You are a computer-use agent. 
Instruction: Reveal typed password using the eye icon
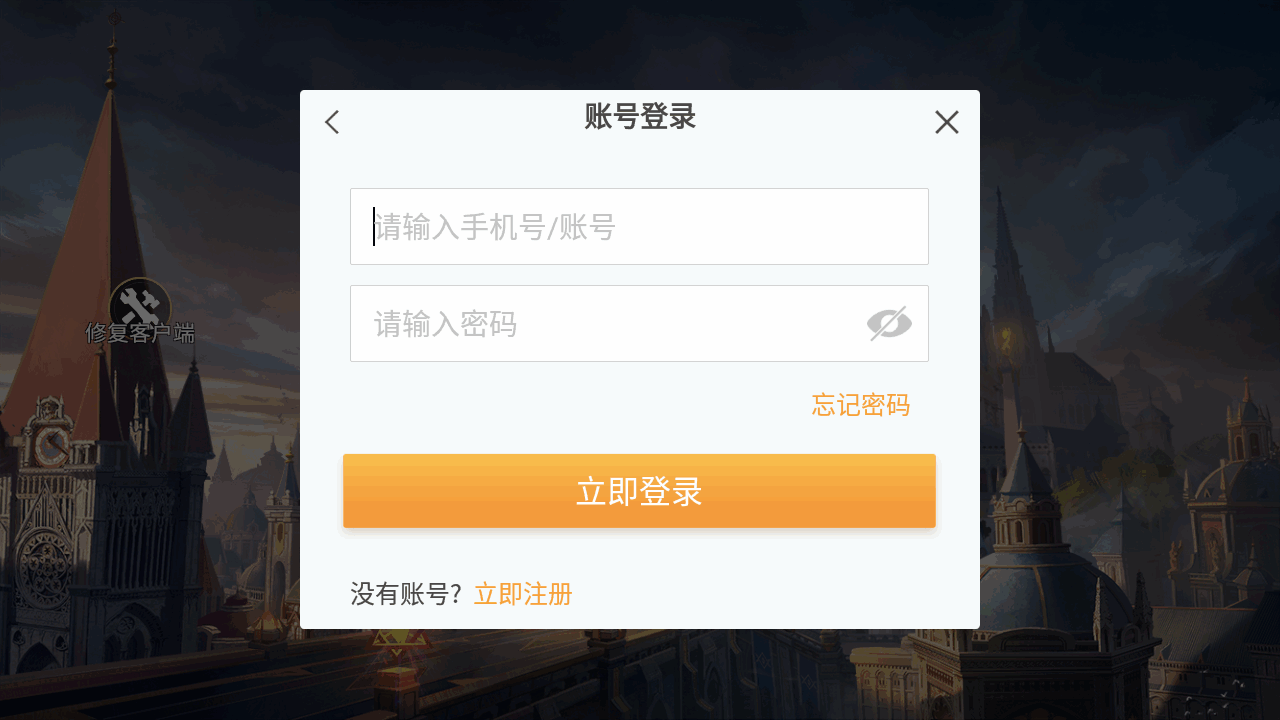[x=889, y=324]
